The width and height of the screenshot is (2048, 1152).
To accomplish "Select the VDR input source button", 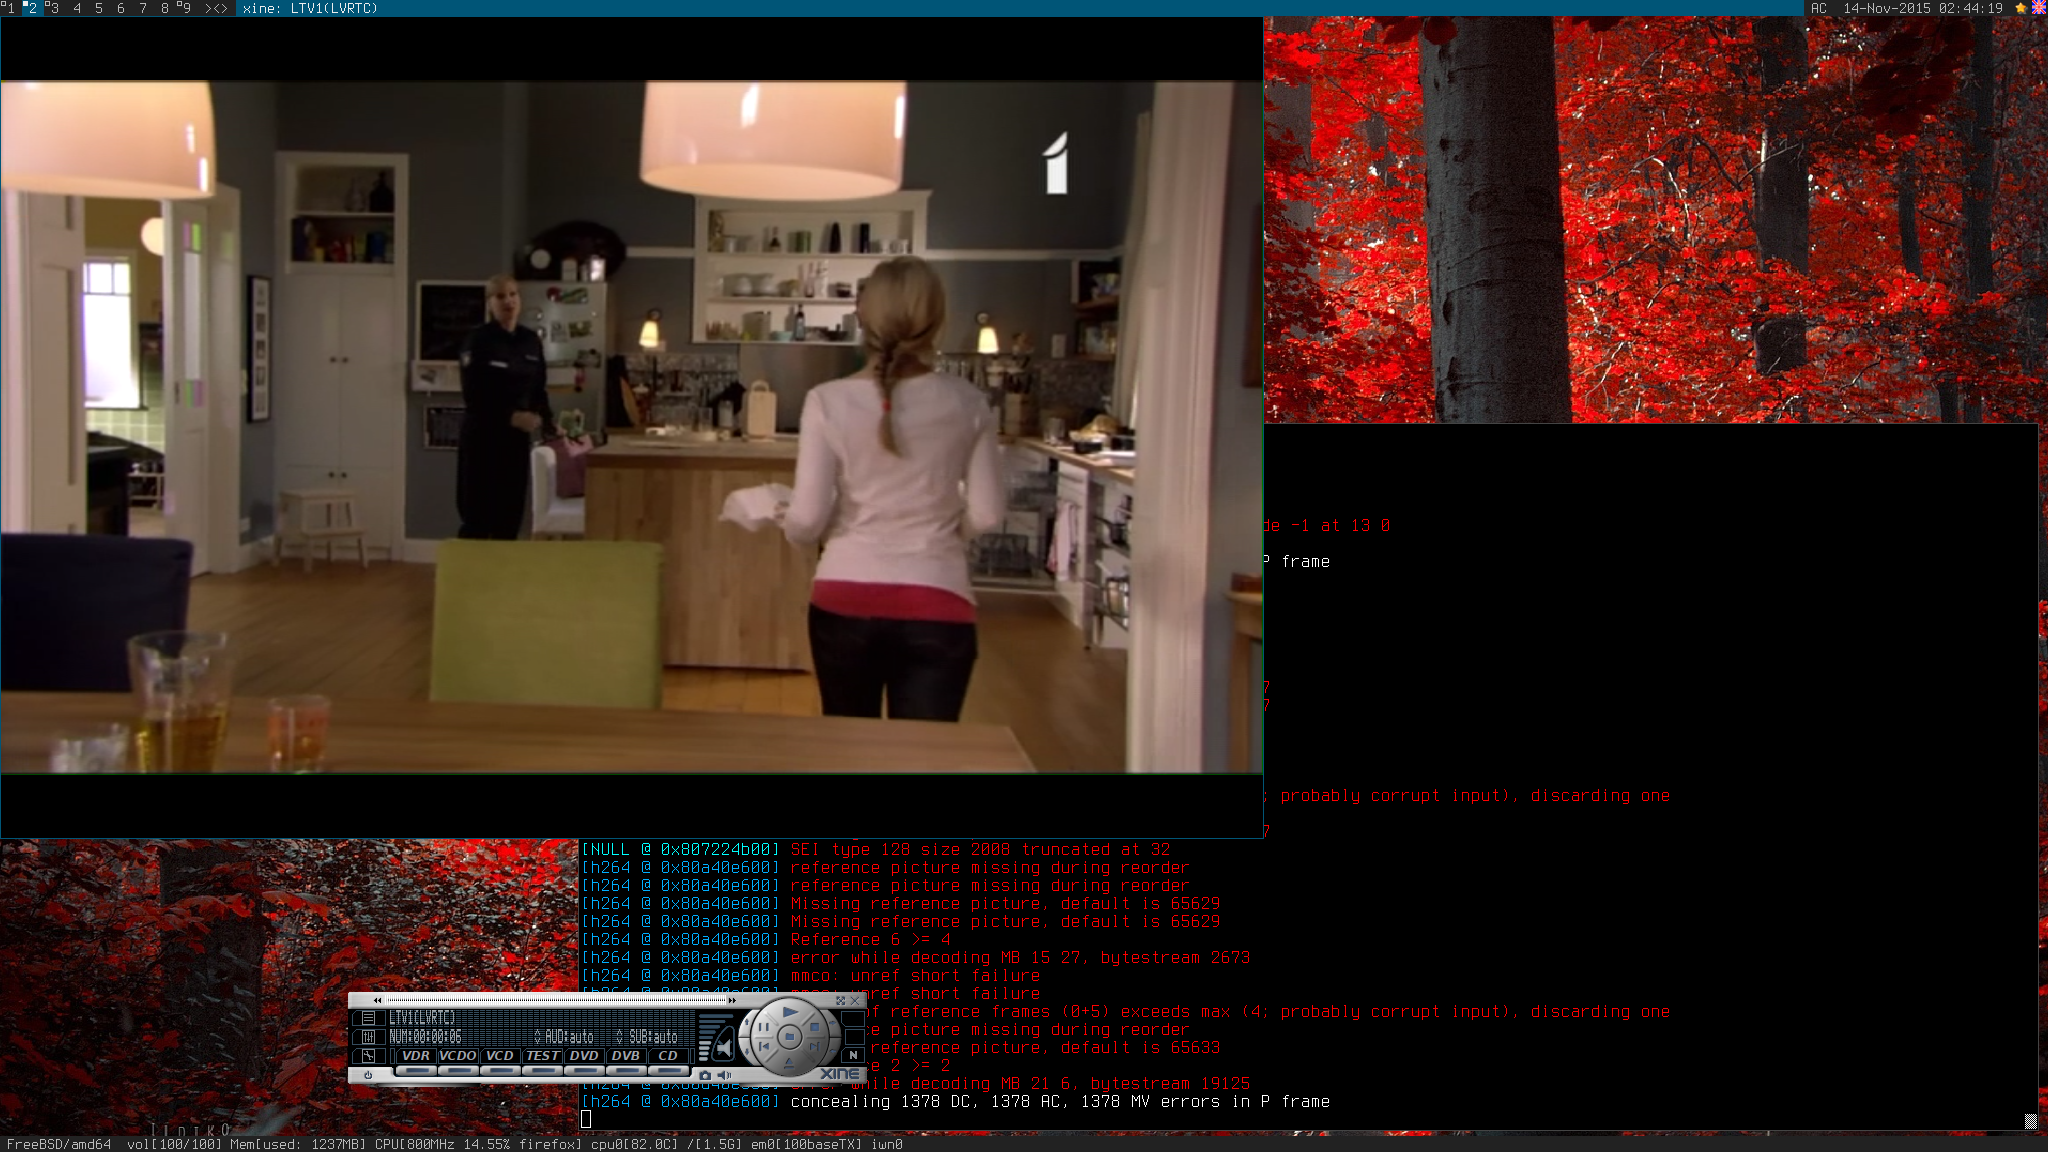I will click(415, 1056).
